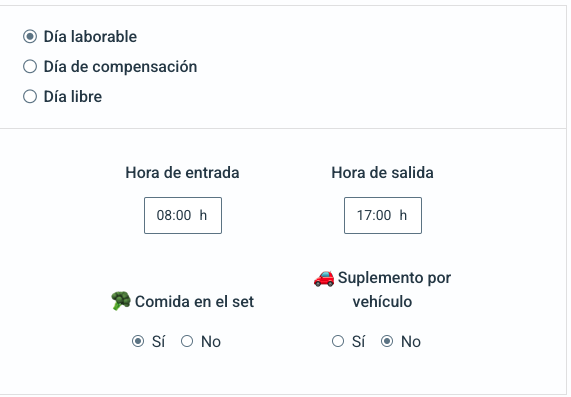Click the 'Día libre' label text
571x397 pixels.
73,97
